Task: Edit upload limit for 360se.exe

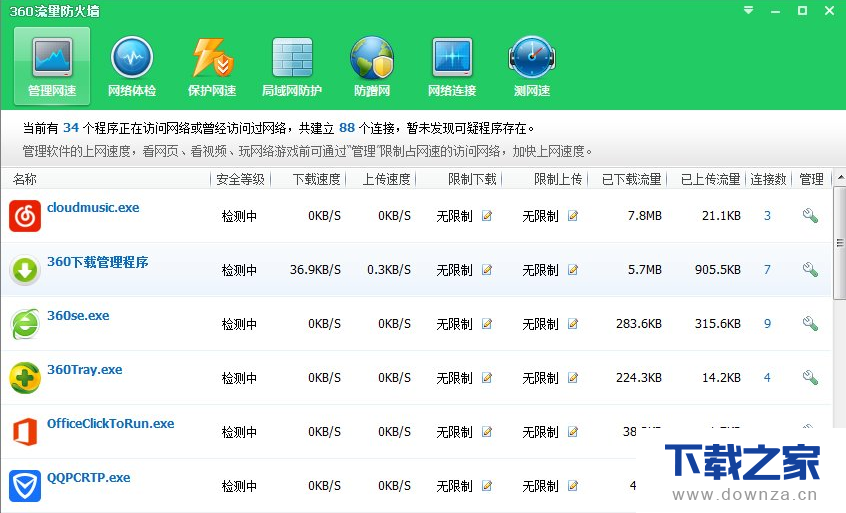Action: point(573,324)
